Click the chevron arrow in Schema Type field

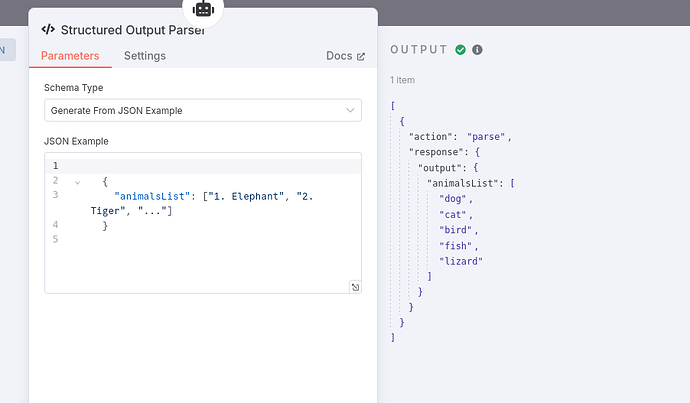(x=349, y=110)
